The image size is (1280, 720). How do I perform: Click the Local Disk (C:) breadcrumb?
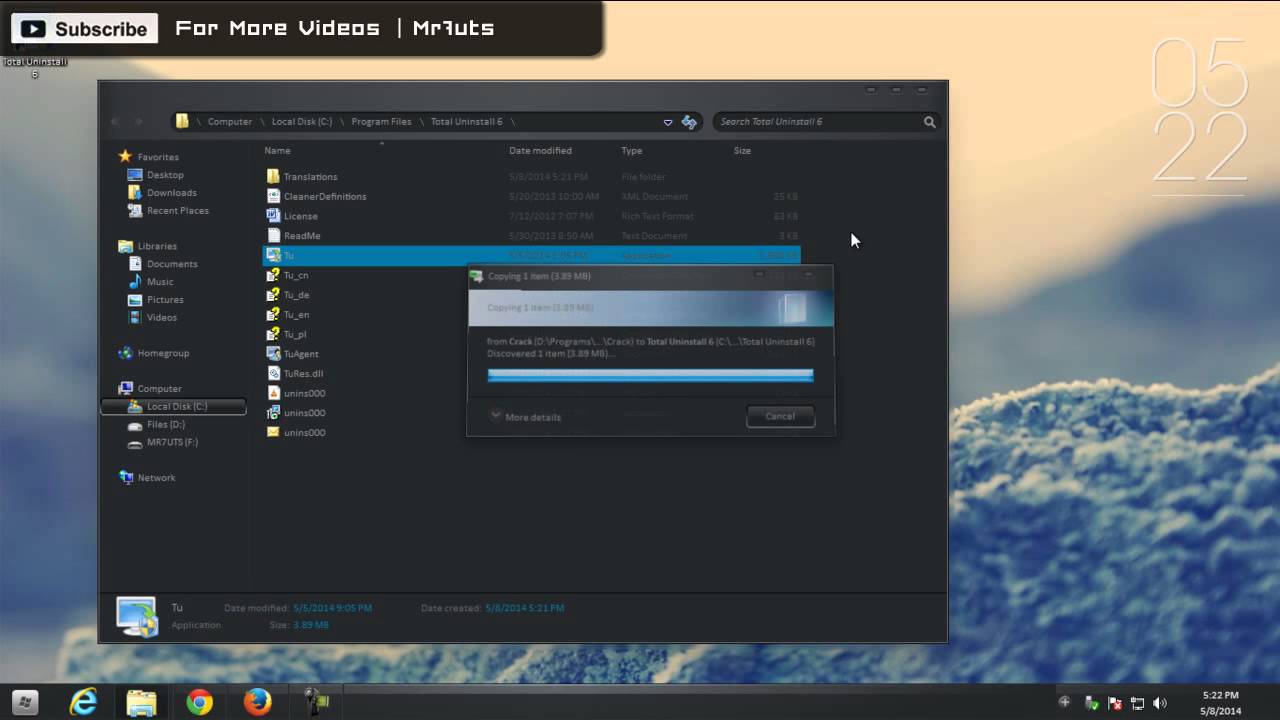tap(302, 122)
